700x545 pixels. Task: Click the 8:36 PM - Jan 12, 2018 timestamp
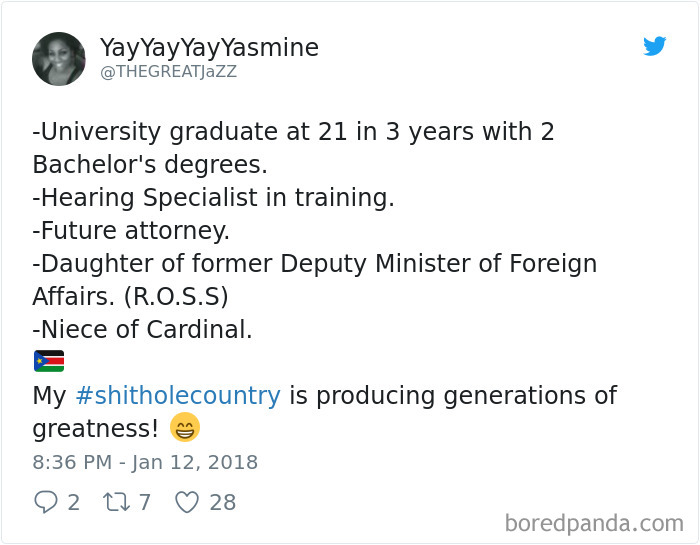[145, 462]
